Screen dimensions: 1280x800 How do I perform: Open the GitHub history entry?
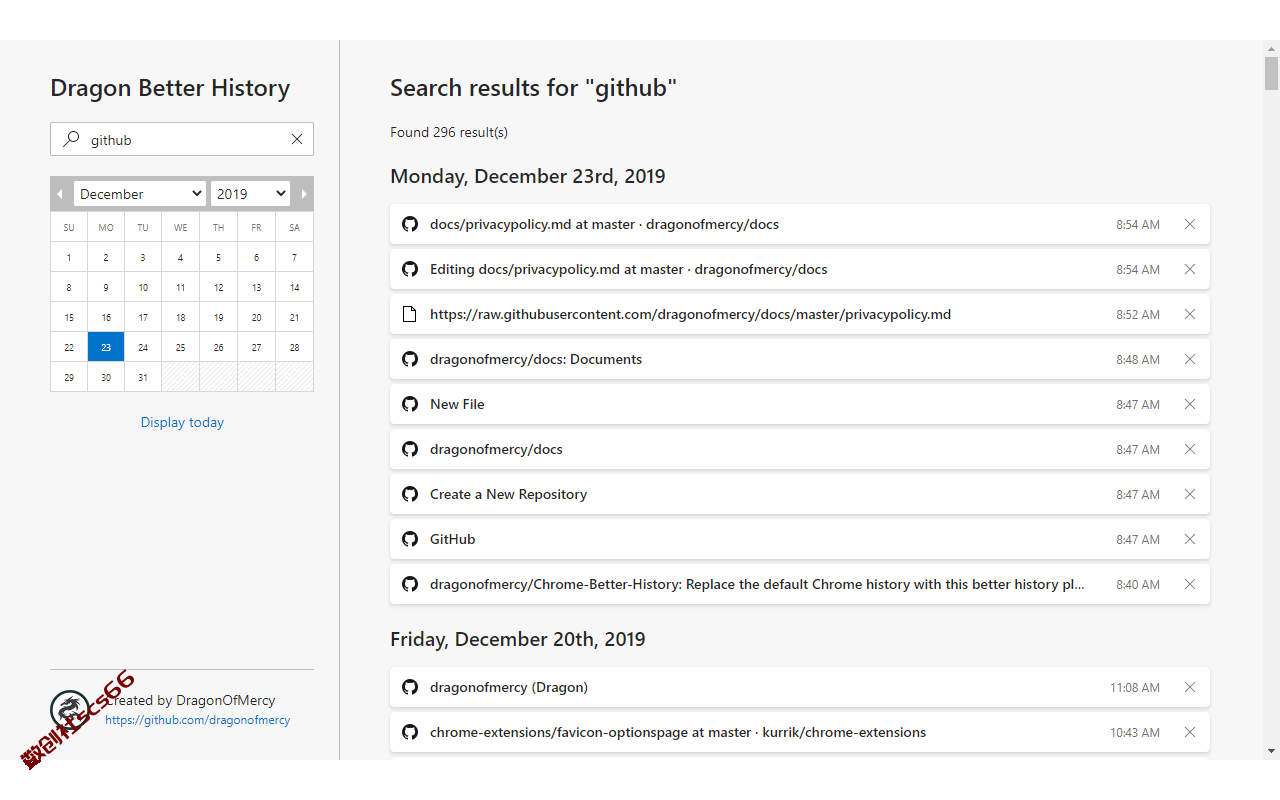click(800, 539)
